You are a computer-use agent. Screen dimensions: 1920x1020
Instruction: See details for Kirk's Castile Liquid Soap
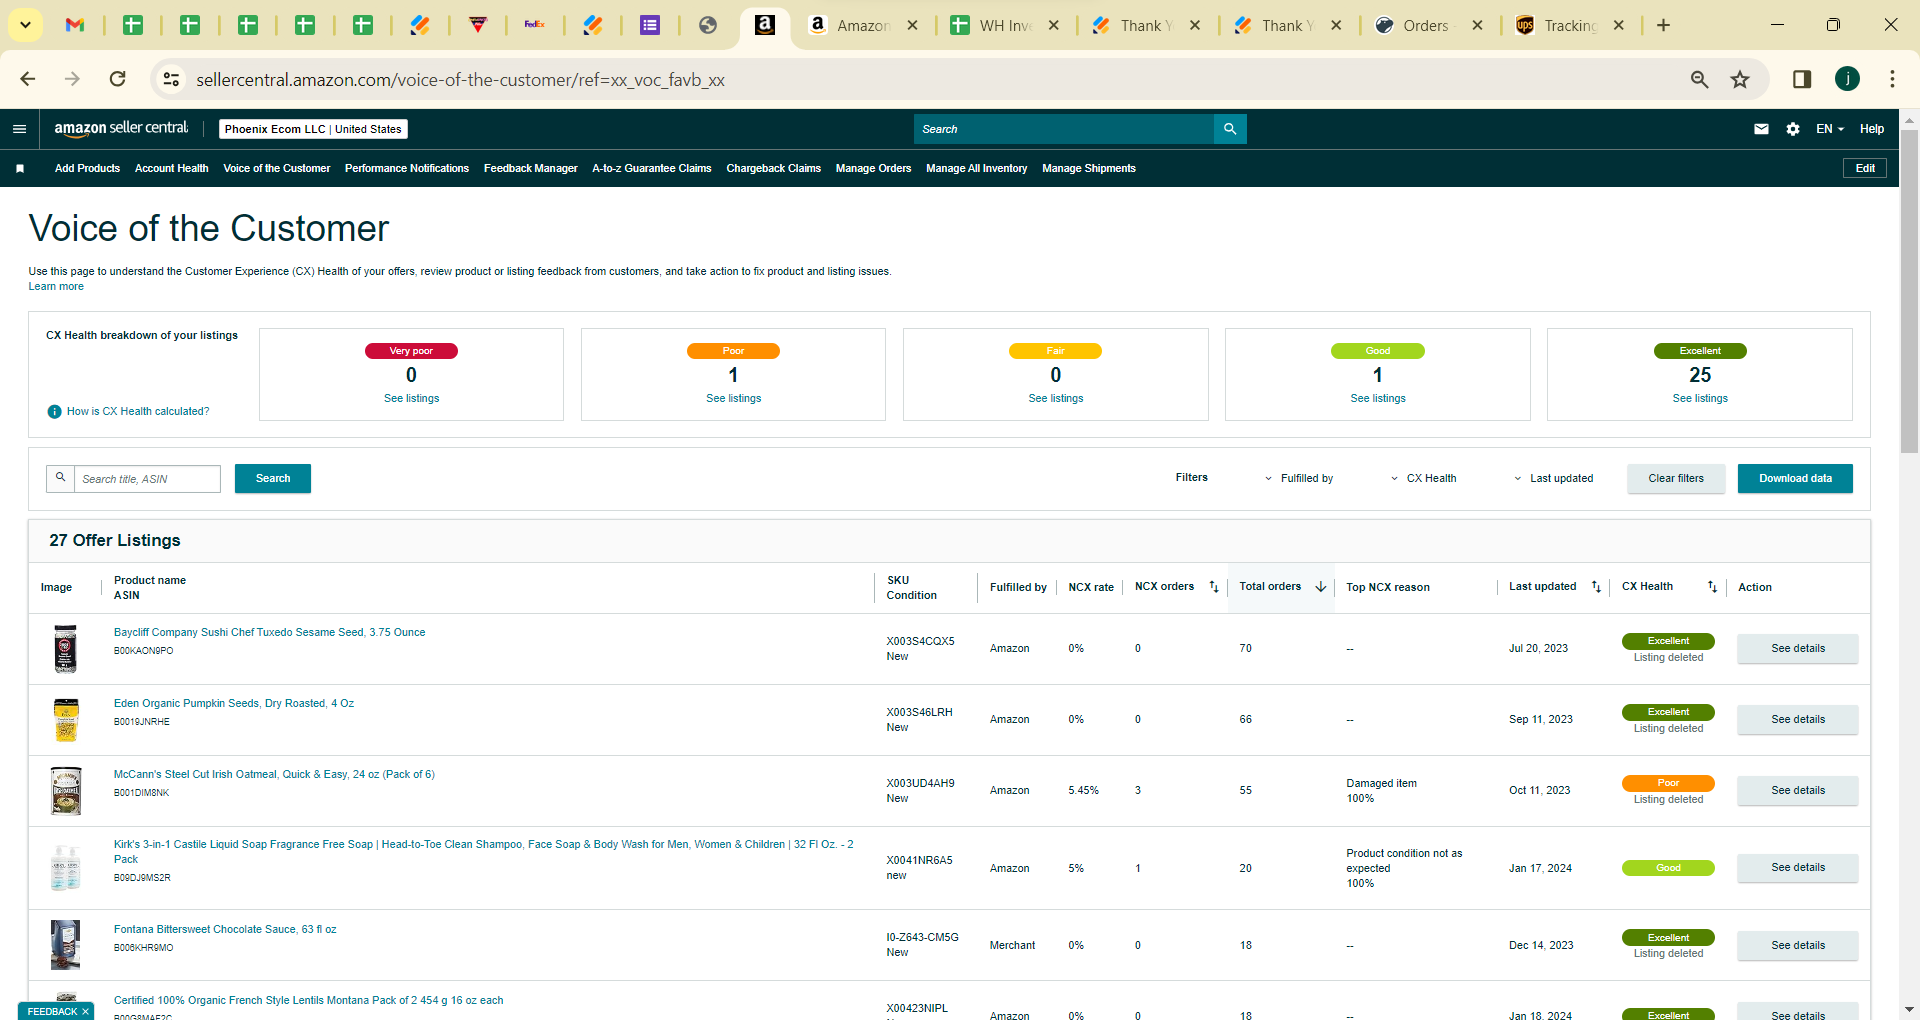[1798, 868]
